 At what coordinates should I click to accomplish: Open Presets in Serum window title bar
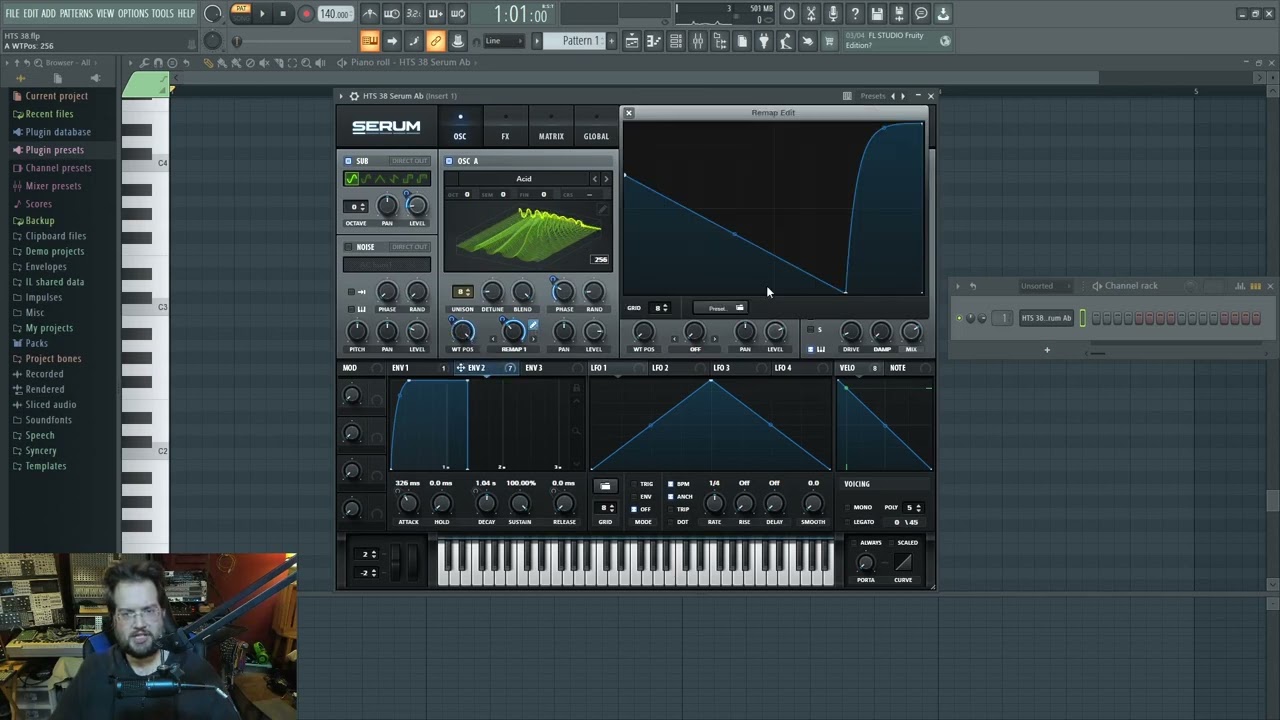point(873,96)
